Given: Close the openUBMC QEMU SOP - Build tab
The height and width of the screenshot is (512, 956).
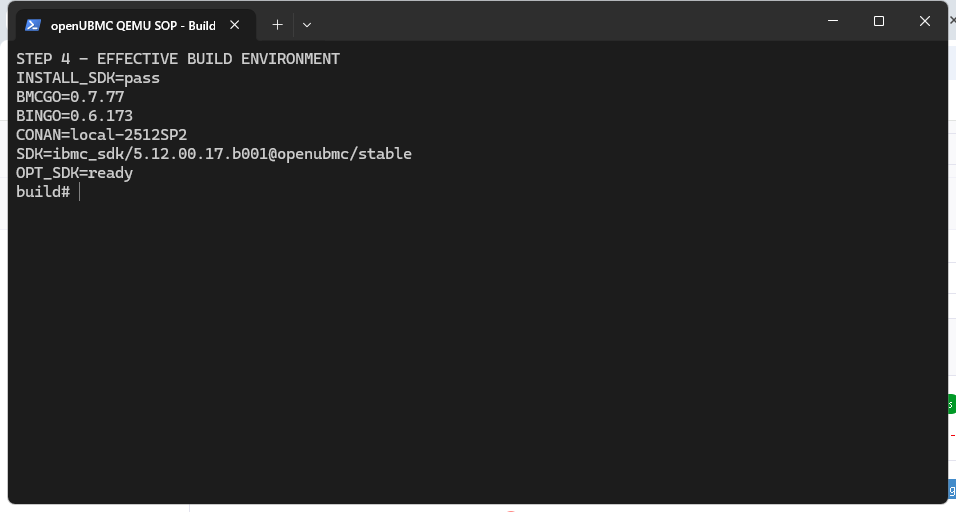Looking at the screenshot, I should 234,25.
